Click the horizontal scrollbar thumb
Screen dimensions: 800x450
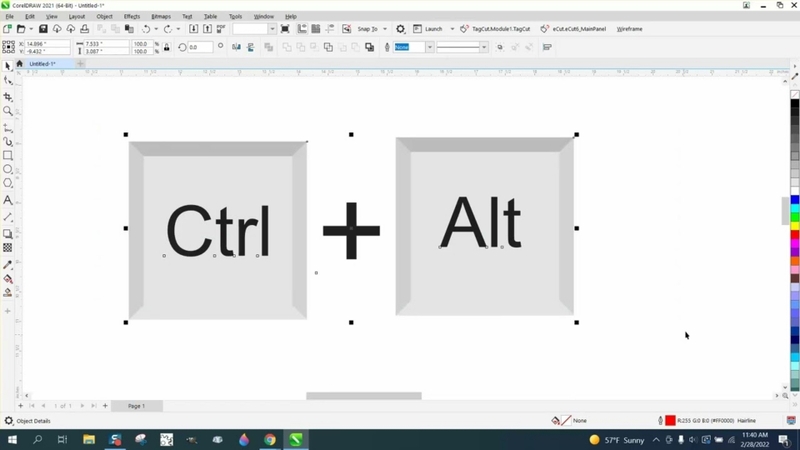pyautogui.click(x=364, y=396)
